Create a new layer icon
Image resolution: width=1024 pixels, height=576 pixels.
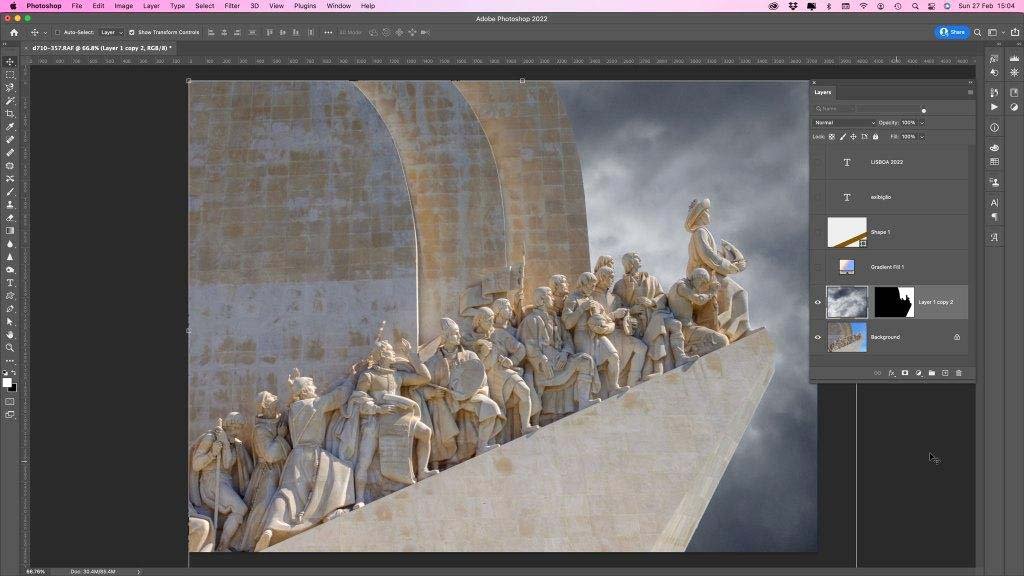tap(945, 373)
